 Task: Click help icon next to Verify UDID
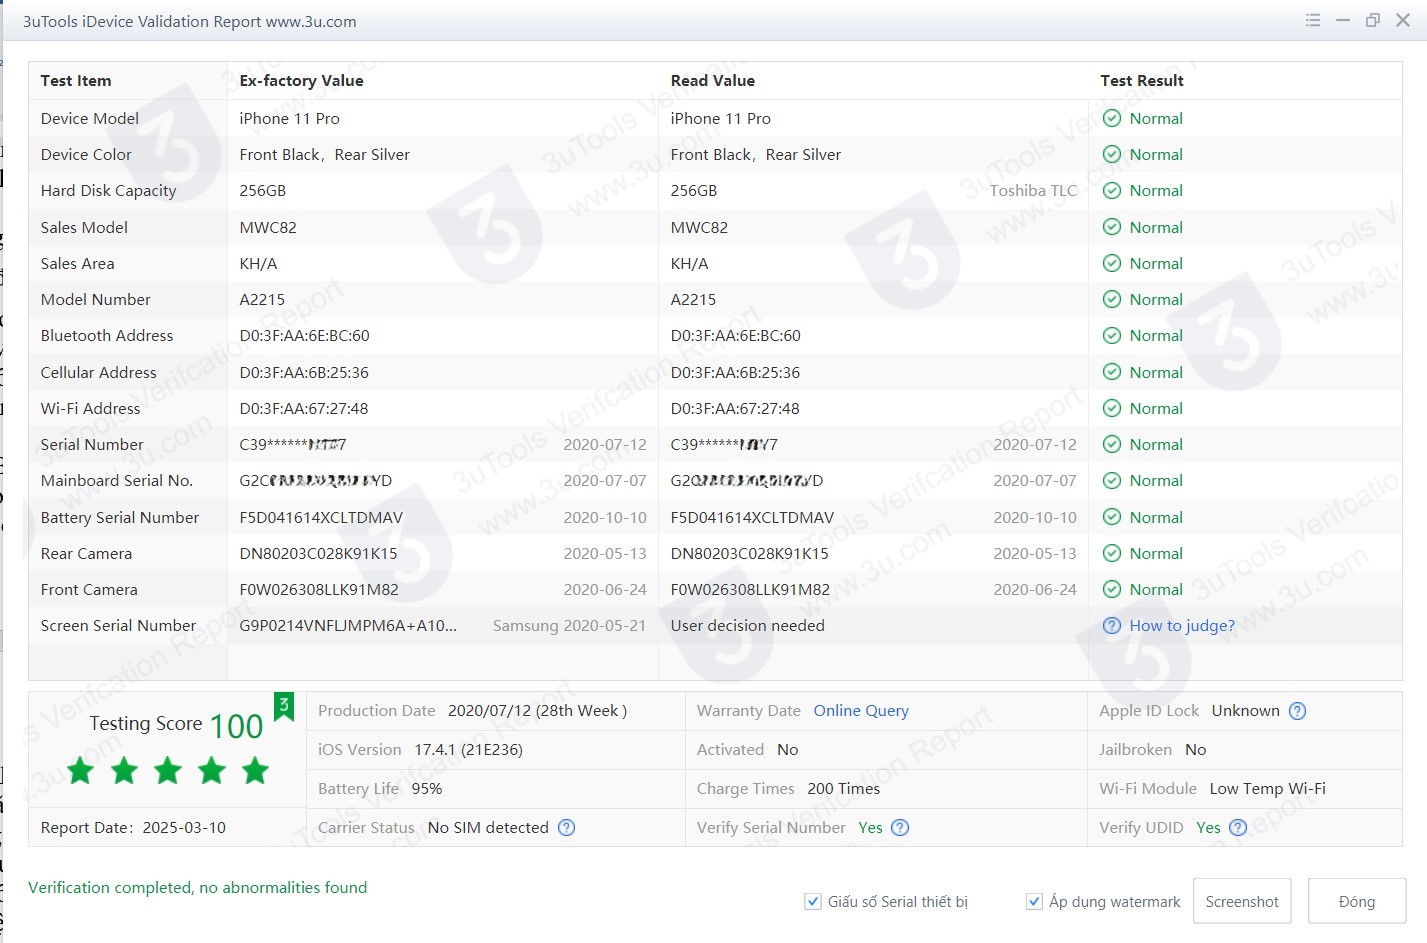point(1238,828)
